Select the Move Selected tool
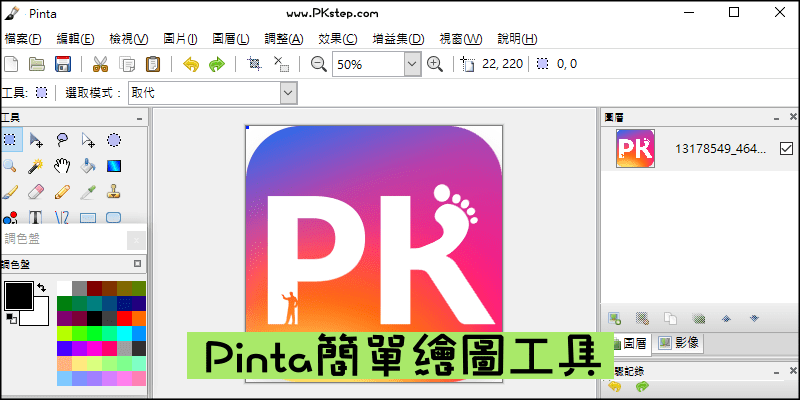 coord(36,139)
